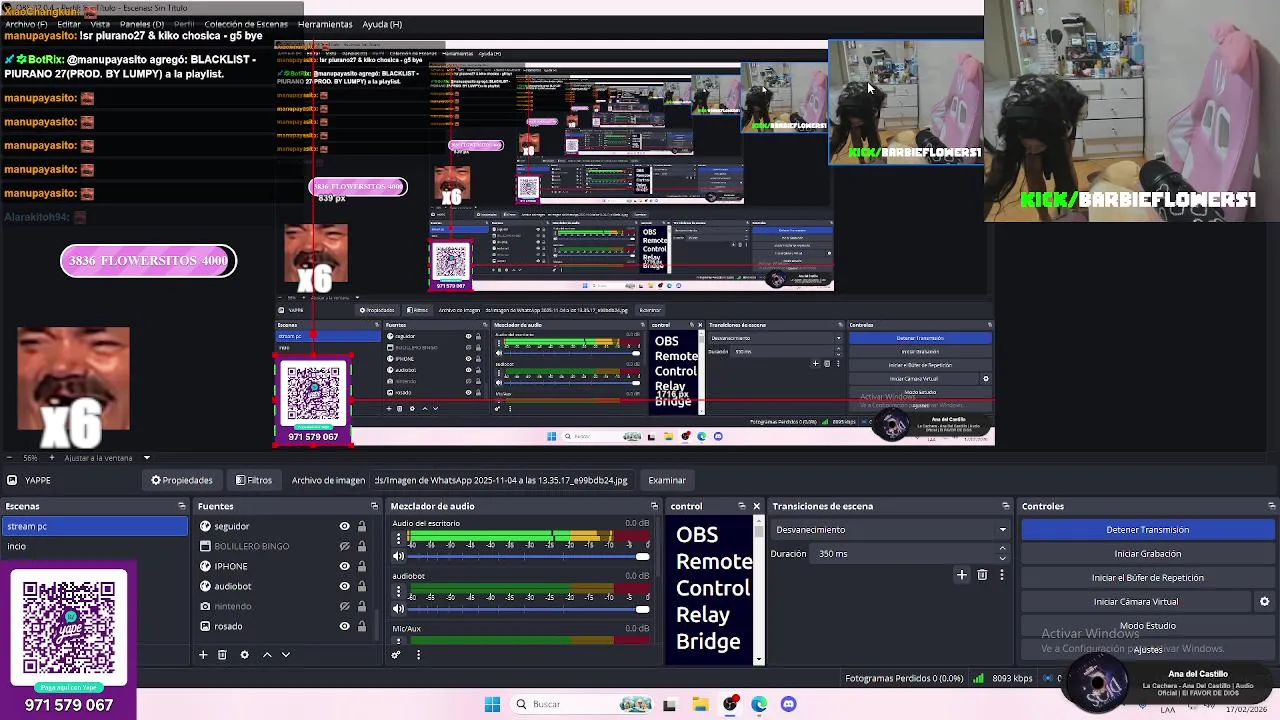Open the Desvanecimiento transition dropdown
The image size is (1280, 720).
click(x=890, y=530)
